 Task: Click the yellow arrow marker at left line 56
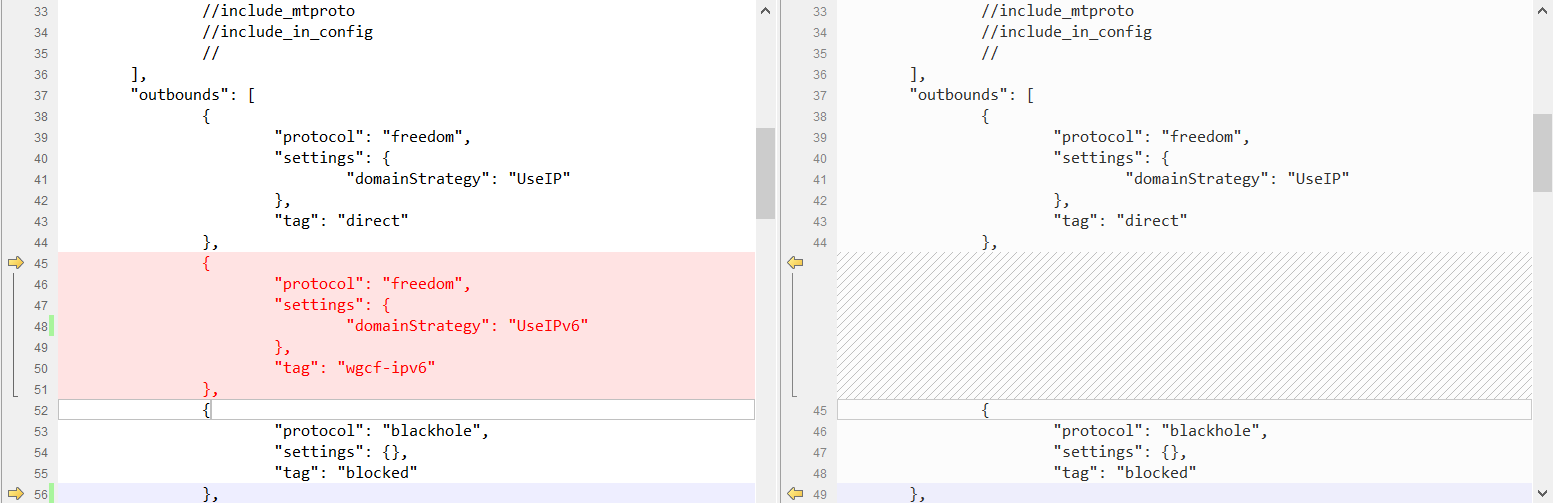pos(15,493)
